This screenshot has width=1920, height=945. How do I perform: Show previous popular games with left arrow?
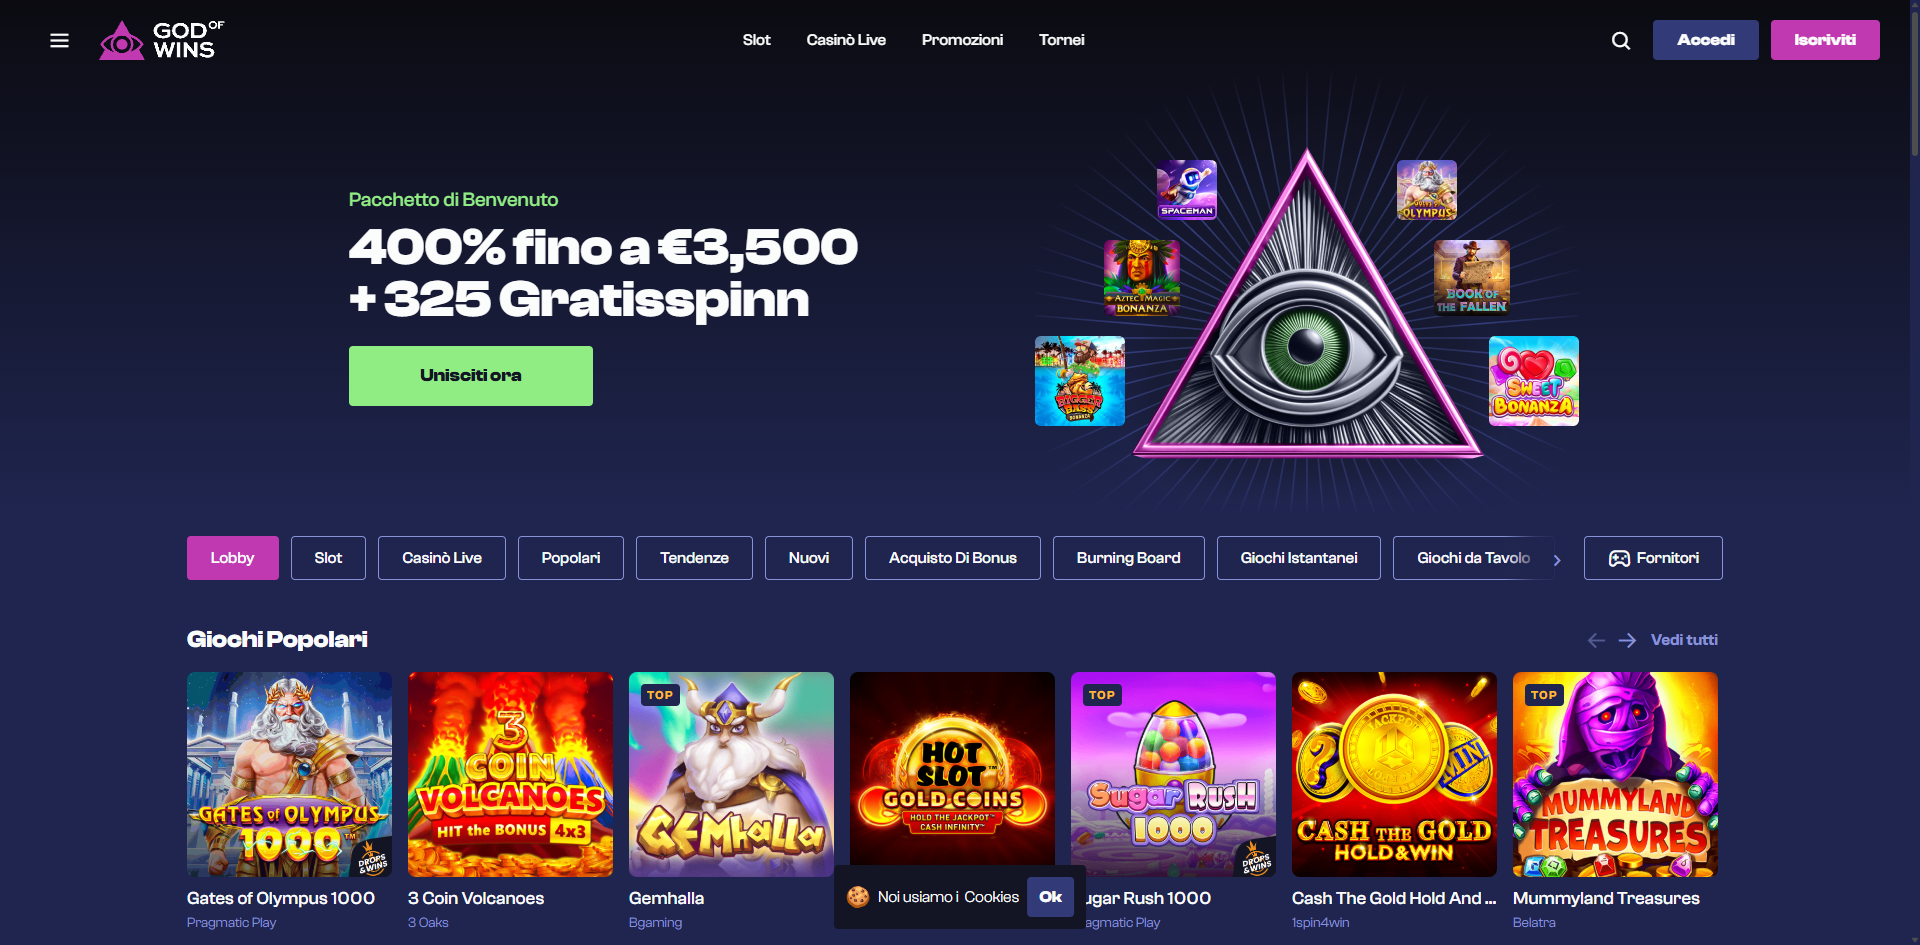(x=1596, y=640)
